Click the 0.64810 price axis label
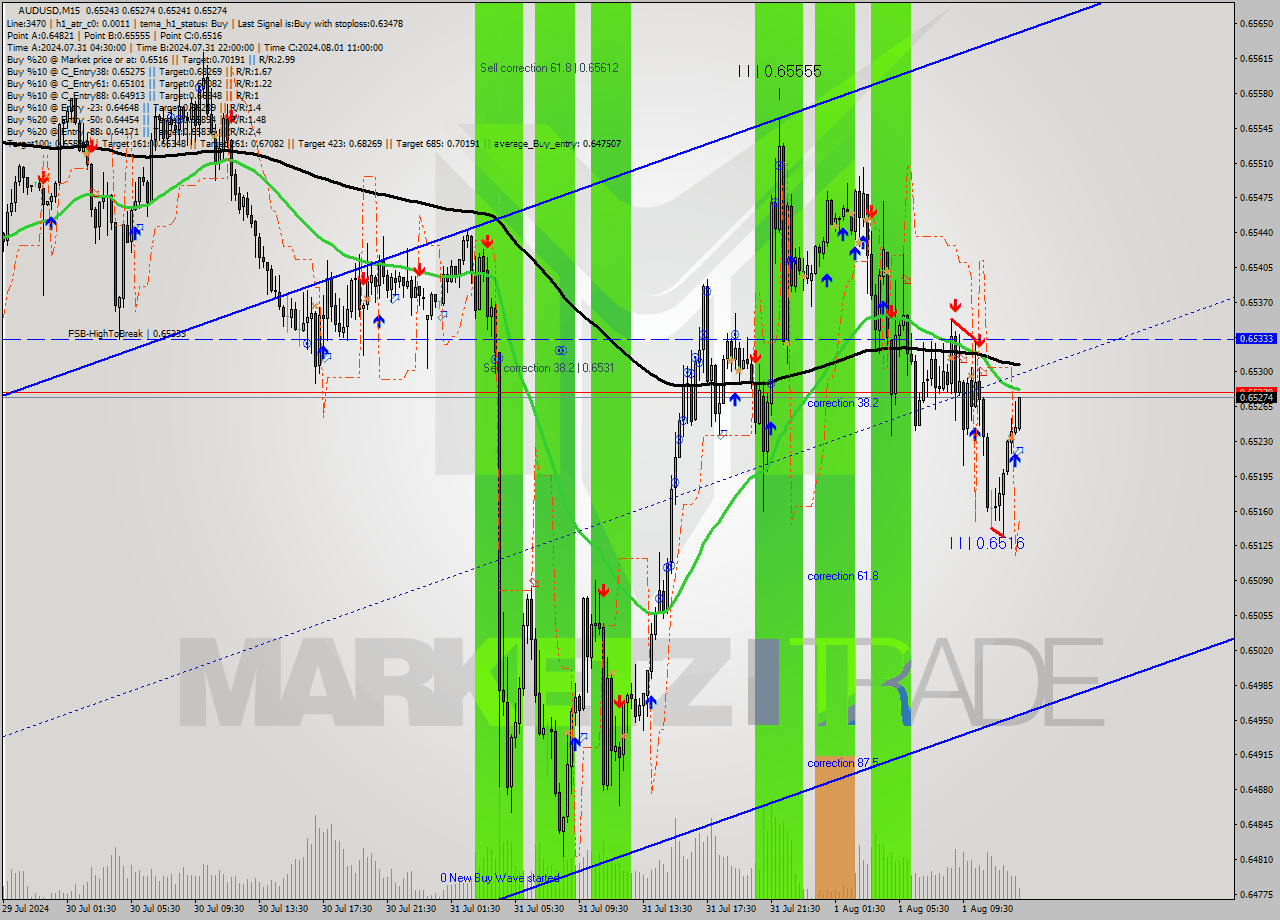Viewport: 1280px width, 920px height. 1256,859
